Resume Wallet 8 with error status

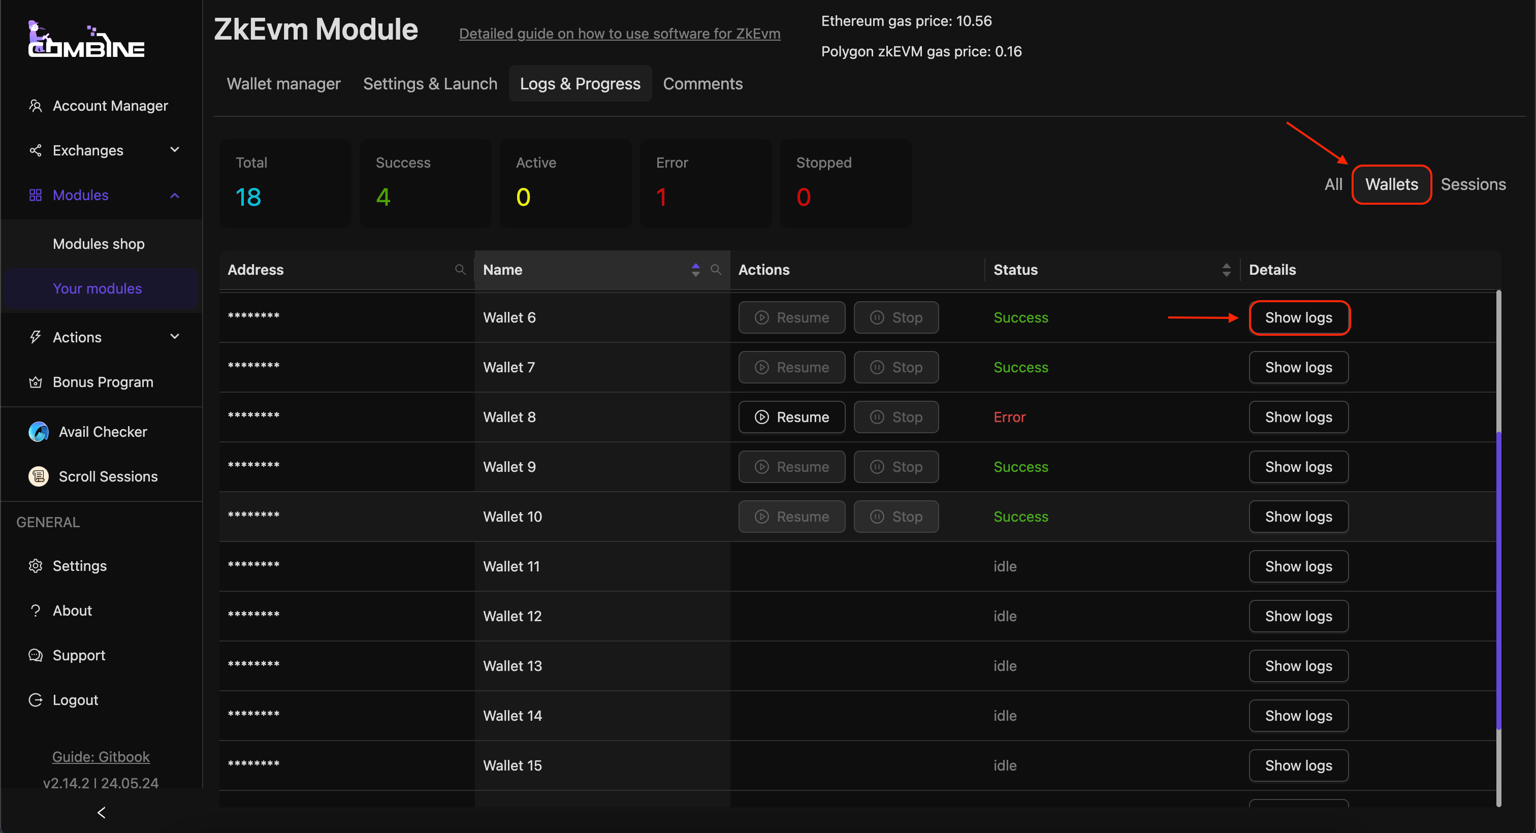[791, 417]
